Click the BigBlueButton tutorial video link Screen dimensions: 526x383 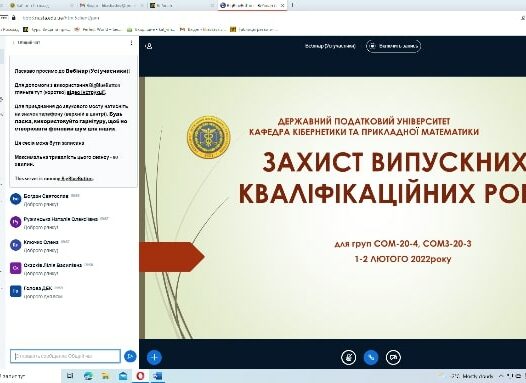coord(86,92)
